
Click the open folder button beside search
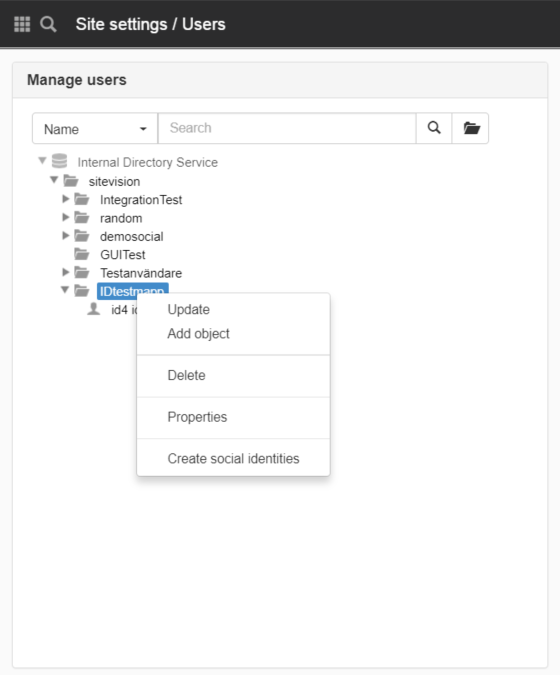pyautogui.click(x=470, y=128)
